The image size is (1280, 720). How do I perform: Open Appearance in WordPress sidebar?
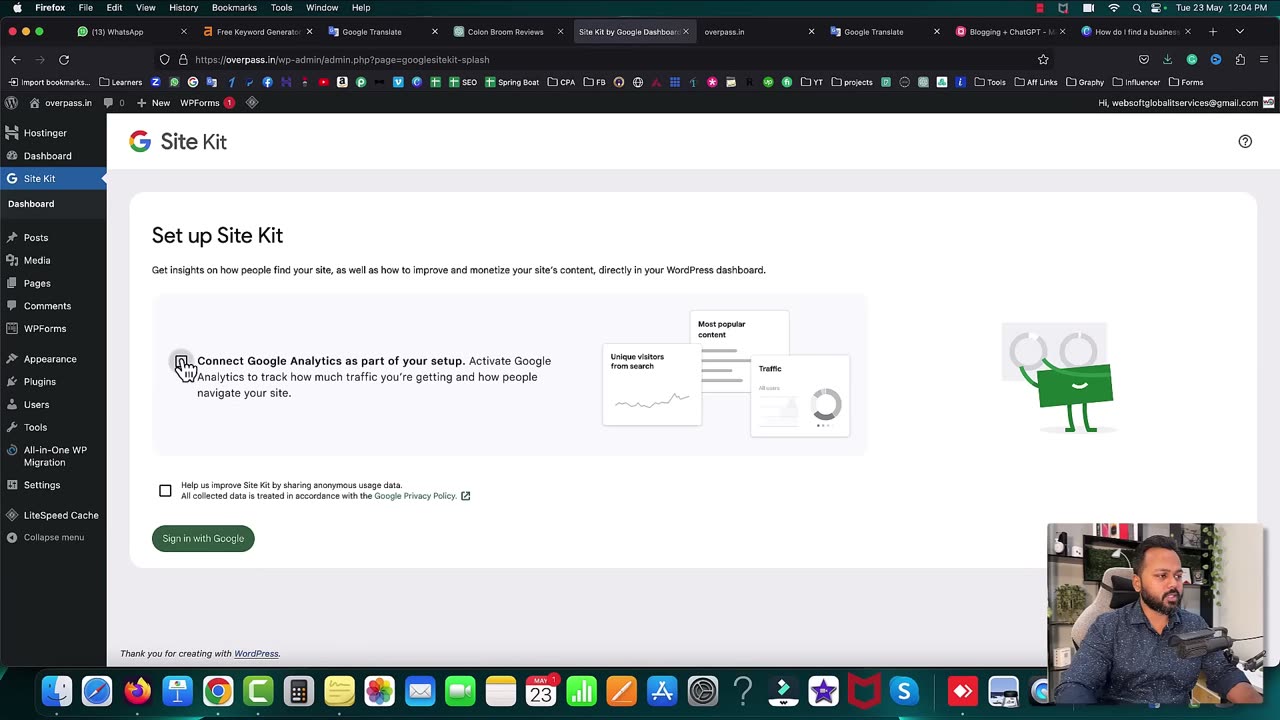tap(50, 359)
